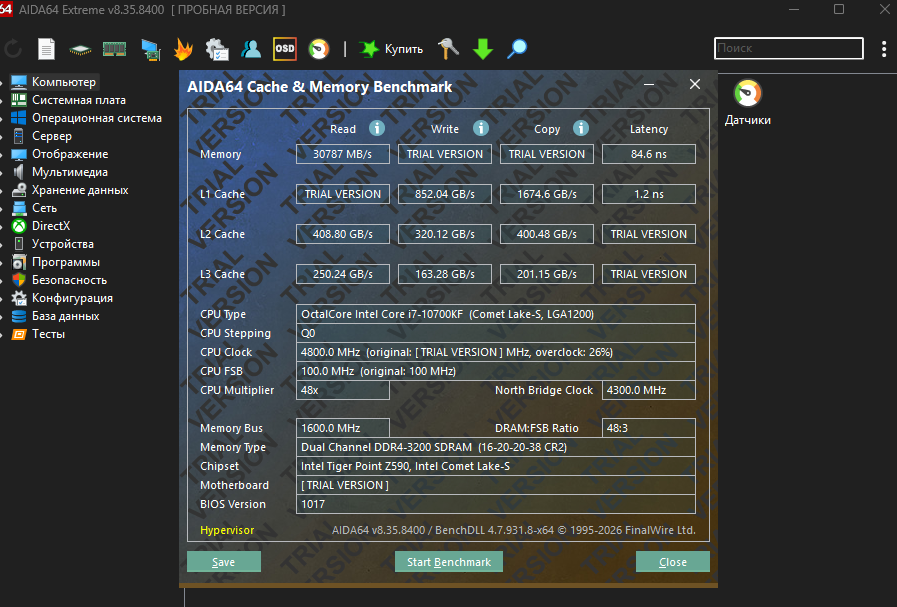
Task: Click the network computer toolbar icon
Action: (151, 50)
